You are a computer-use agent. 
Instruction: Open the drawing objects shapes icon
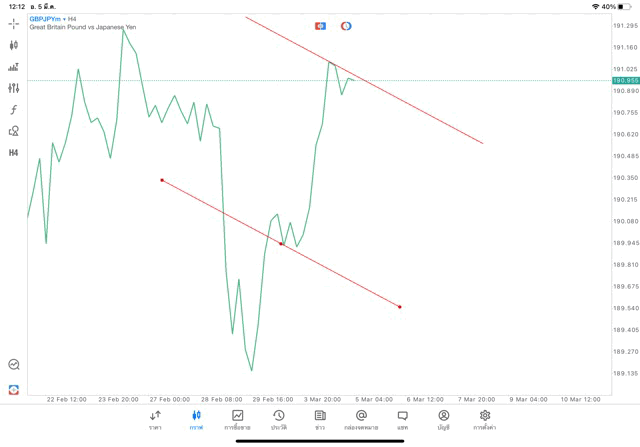tap(14, 131)
